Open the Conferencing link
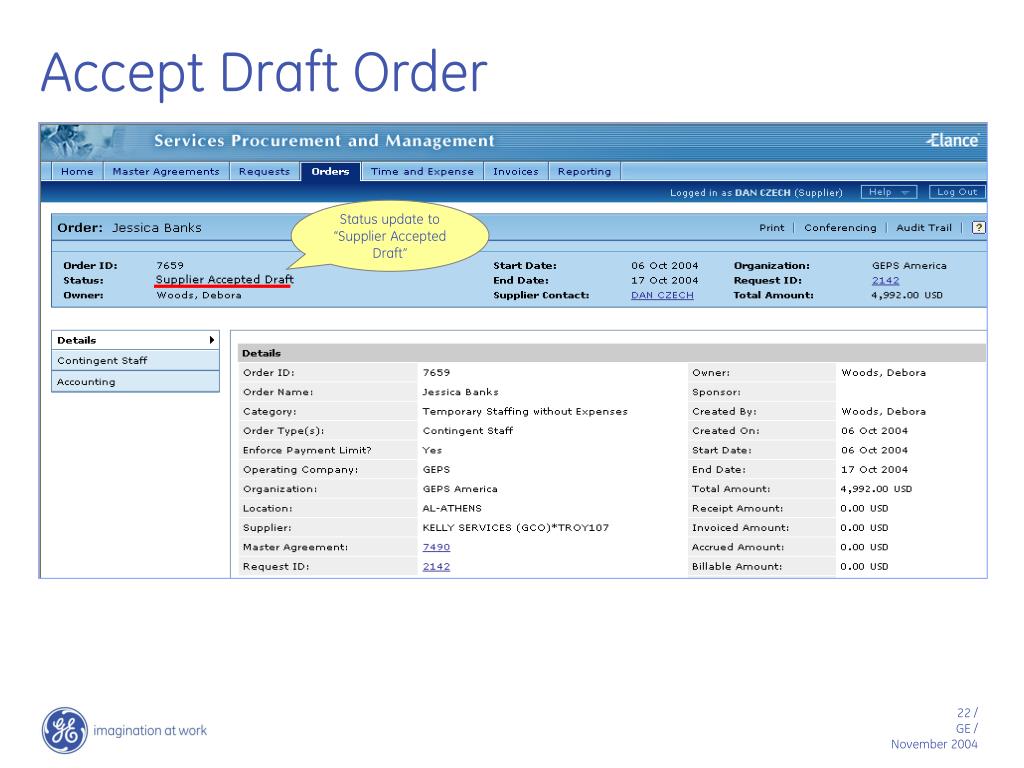1024x768 pixels. click(x=841, y=227)
